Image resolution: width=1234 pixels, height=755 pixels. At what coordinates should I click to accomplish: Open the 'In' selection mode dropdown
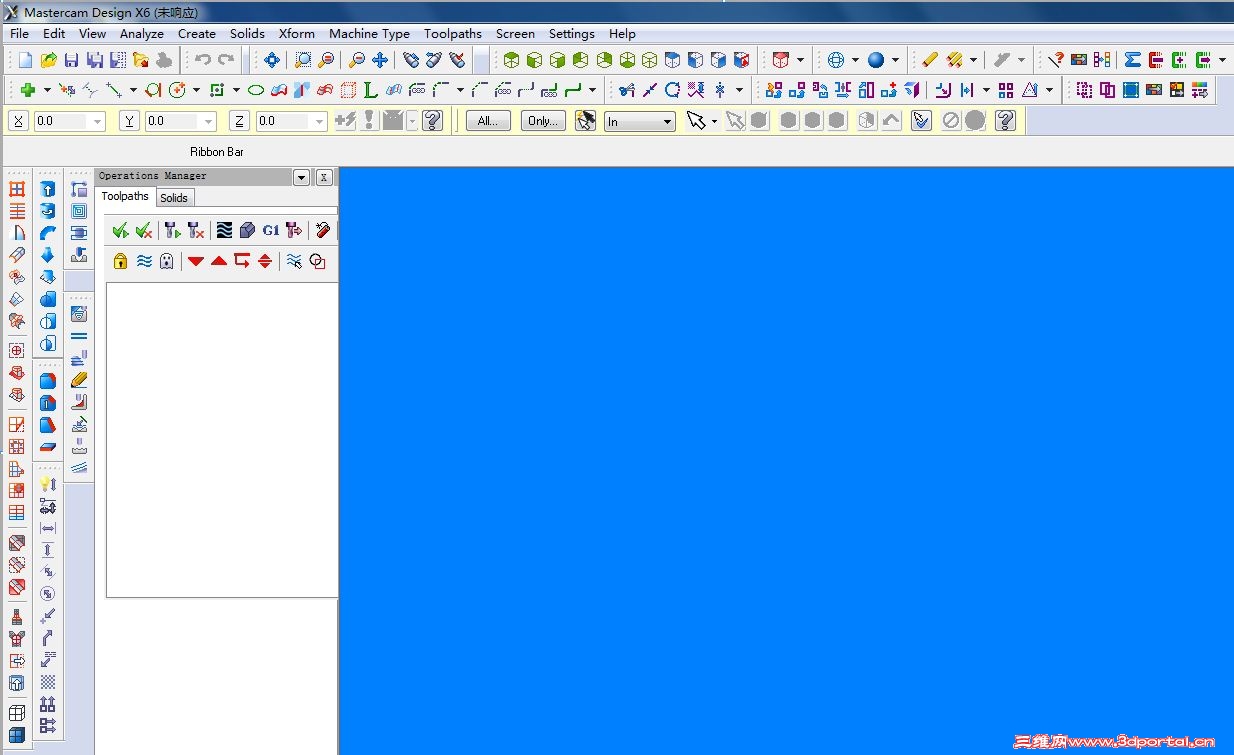667,122
